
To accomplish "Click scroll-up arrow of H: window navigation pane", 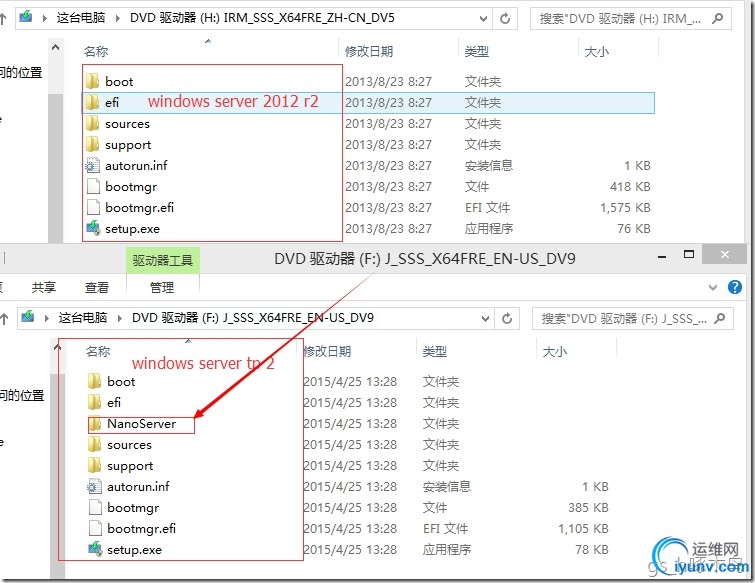I will coord(55,48).
